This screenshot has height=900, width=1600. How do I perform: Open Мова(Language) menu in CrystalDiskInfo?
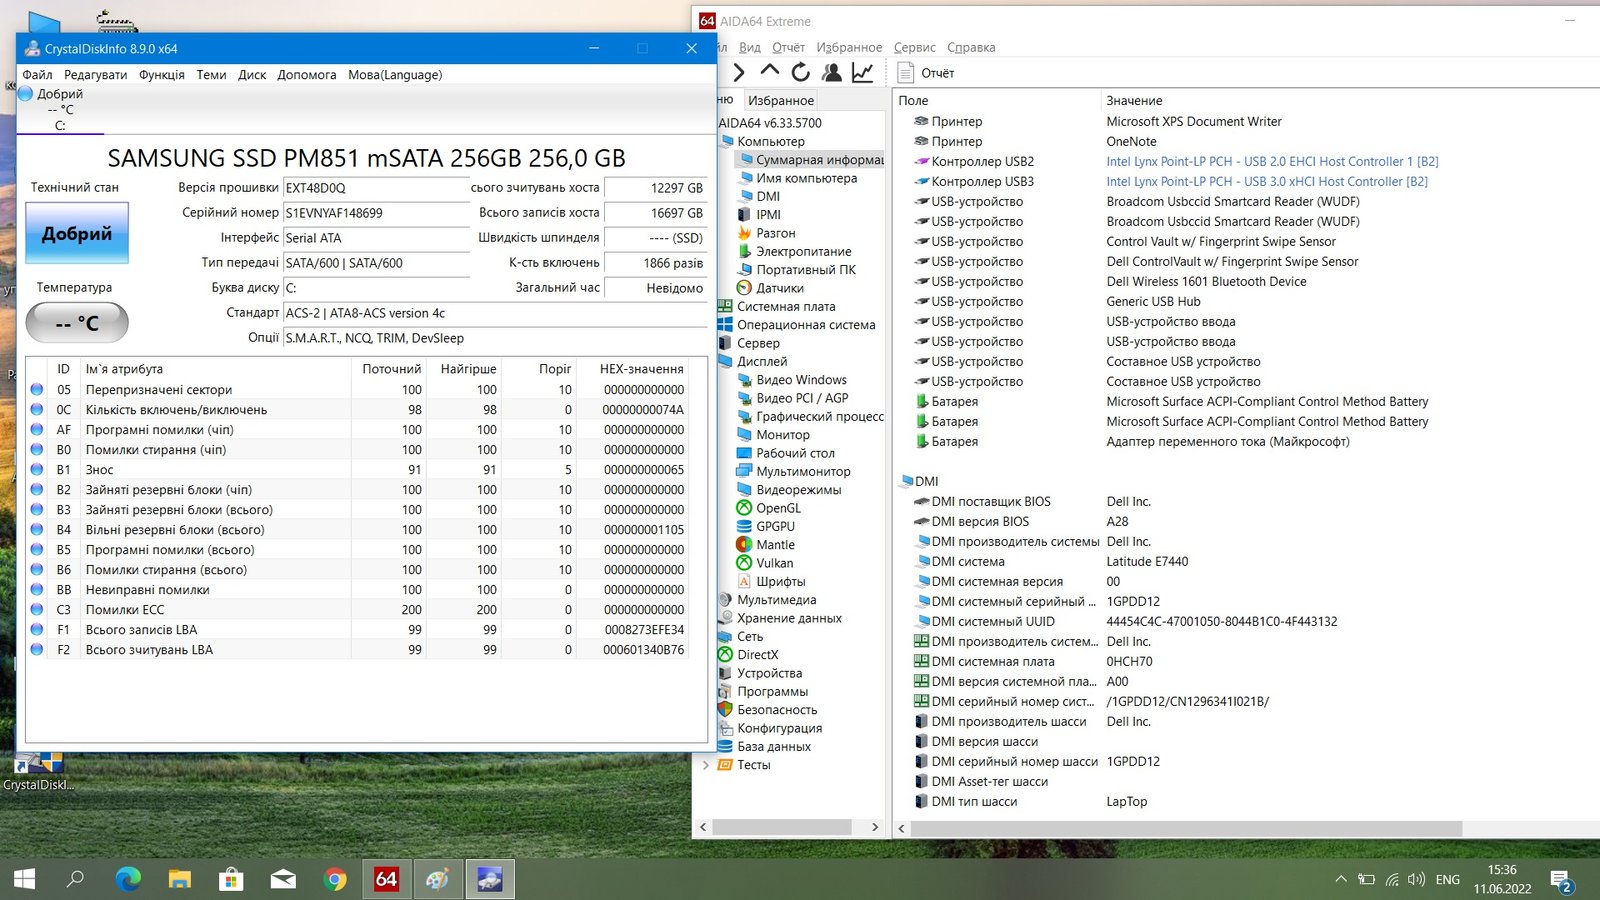395,75
